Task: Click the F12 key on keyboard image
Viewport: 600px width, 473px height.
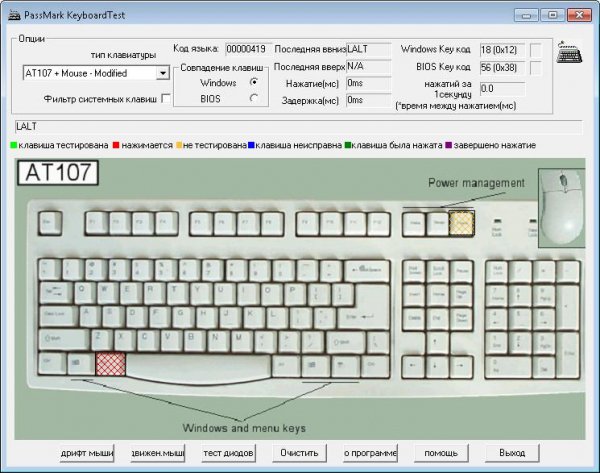Action: pos(378,223)
